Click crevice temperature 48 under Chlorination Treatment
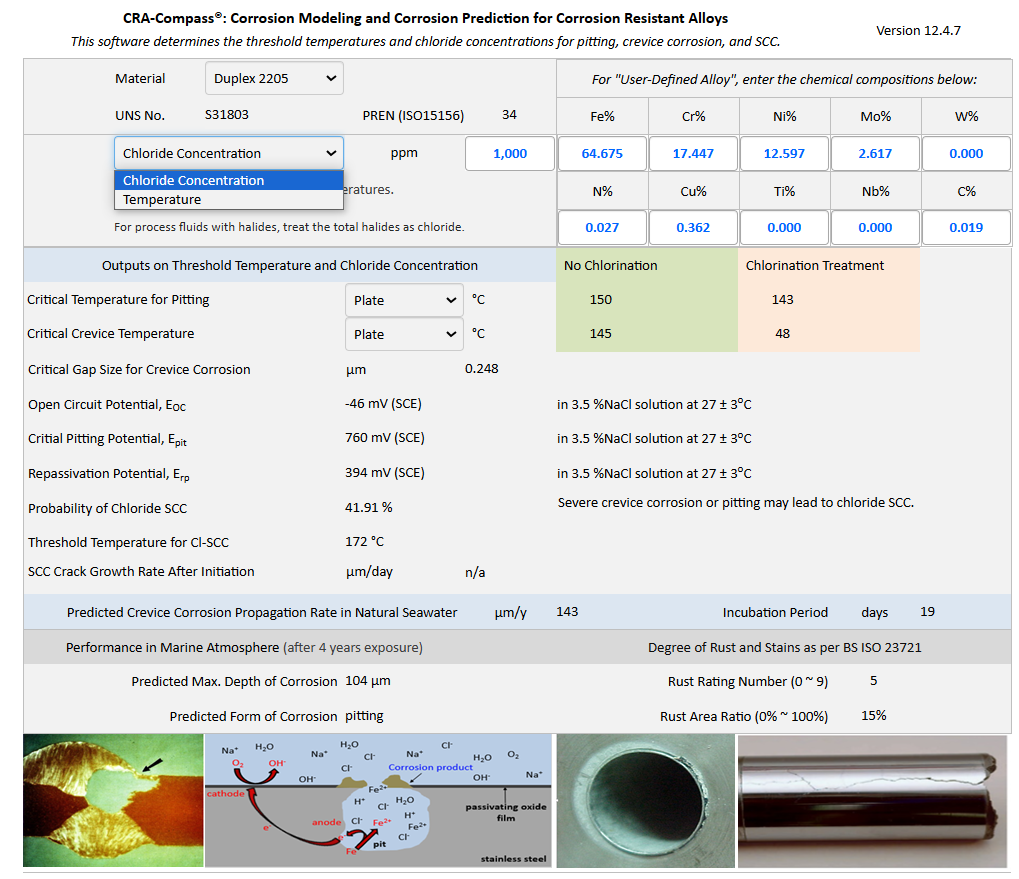The height and width of the screenshot is (879, 1019). 782,333
